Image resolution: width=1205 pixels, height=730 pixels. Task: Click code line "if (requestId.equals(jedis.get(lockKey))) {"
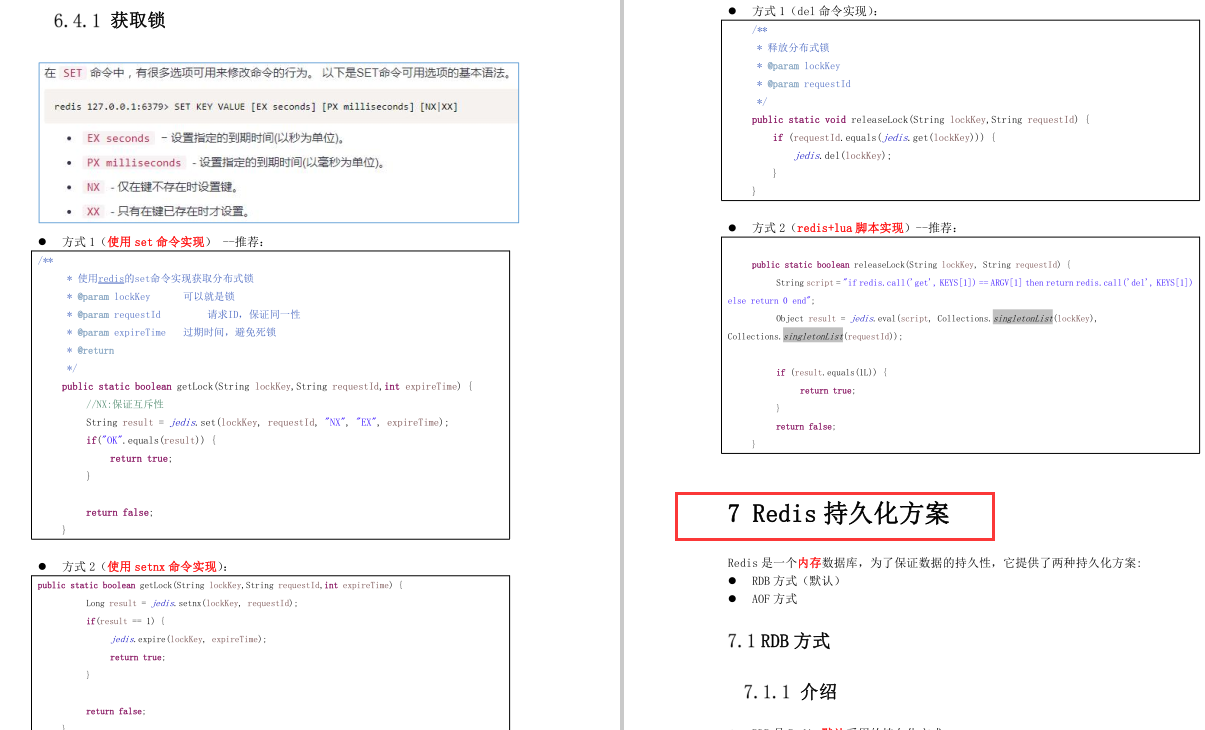[885, 138]
